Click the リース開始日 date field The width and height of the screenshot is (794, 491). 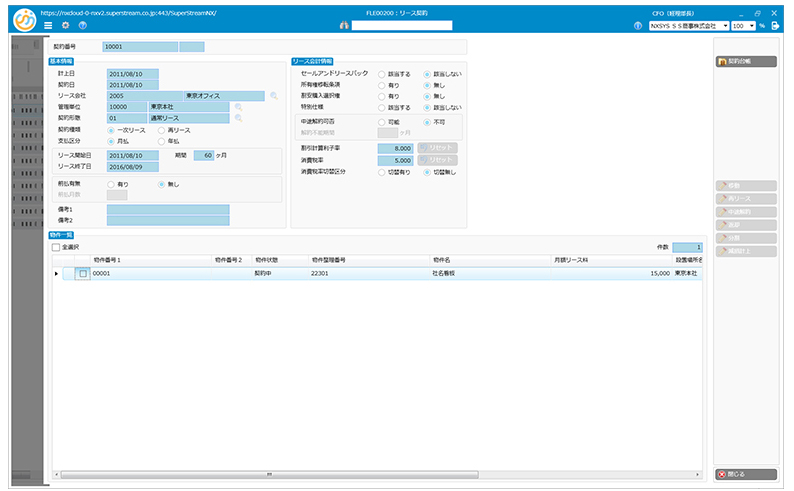pyautogui.click(x=133, y=155)
